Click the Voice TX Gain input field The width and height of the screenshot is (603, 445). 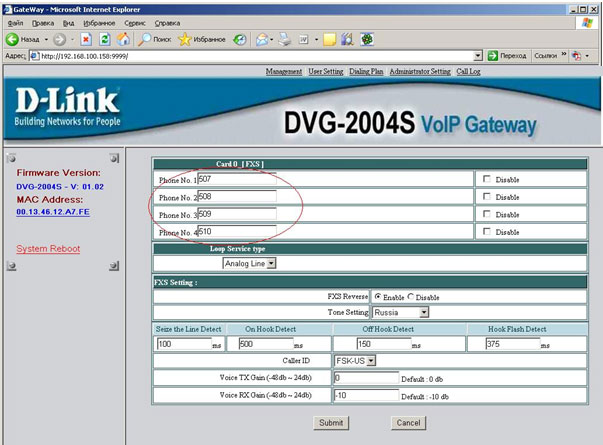point(365,378)
